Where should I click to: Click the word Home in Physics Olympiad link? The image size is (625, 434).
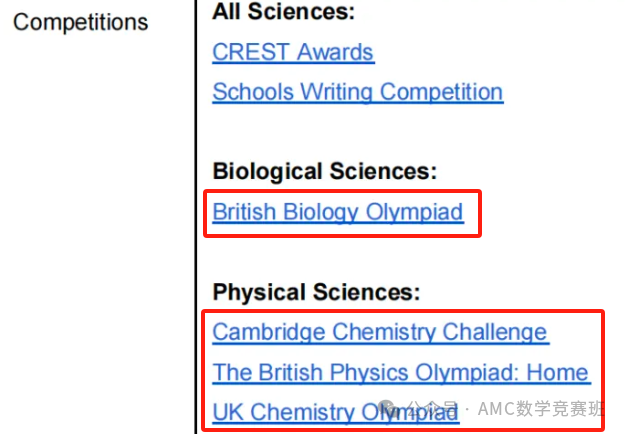click(557, 372)
